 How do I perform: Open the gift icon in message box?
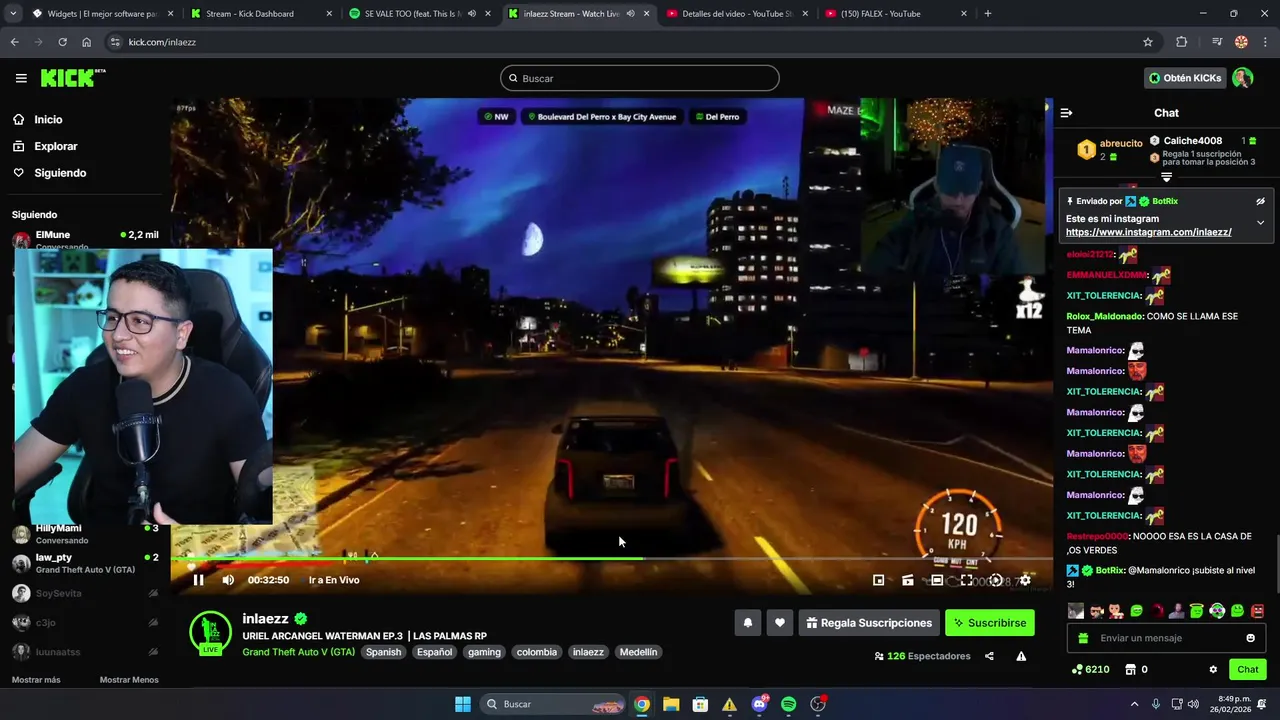pyautogui.click(x=1084, y=638)
